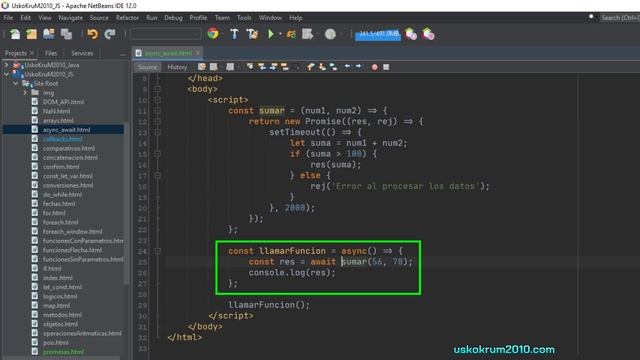The image size is (640, 360).
Task: Select promesas.html in project tree
Action: coord(63,352)
